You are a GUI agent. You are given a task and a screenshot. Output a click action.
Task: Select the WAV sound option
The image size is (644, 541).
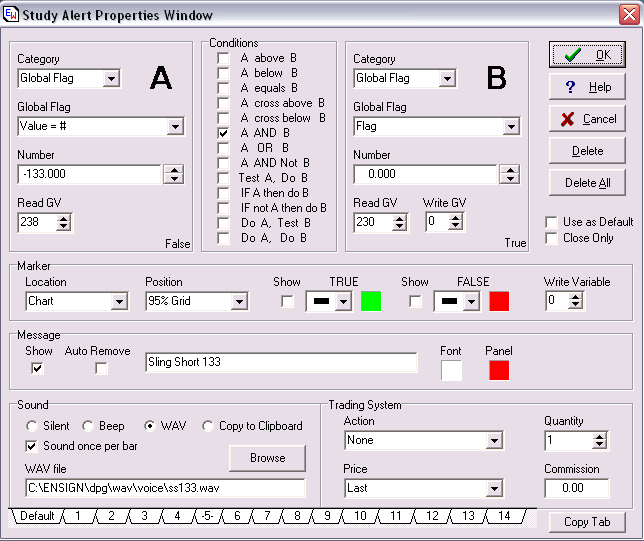click(150, 426)
